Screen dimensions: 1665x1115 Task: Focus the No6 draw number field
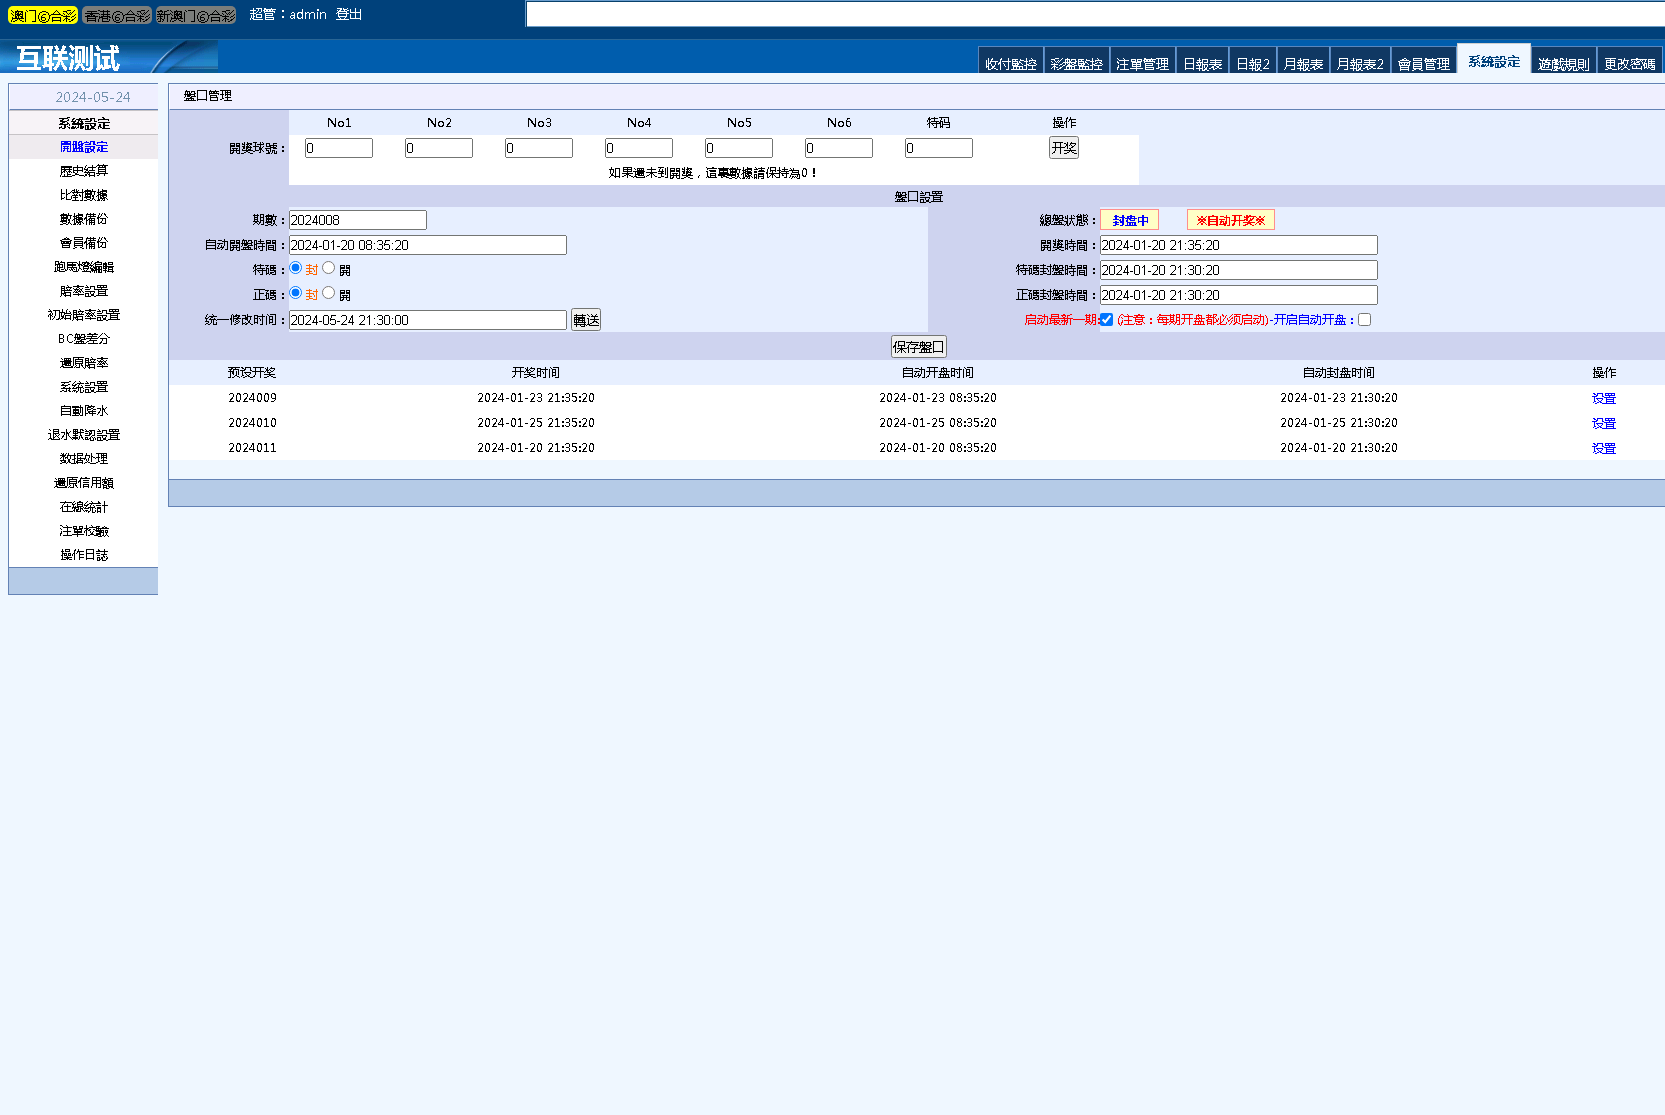click(x=839, y=148)
